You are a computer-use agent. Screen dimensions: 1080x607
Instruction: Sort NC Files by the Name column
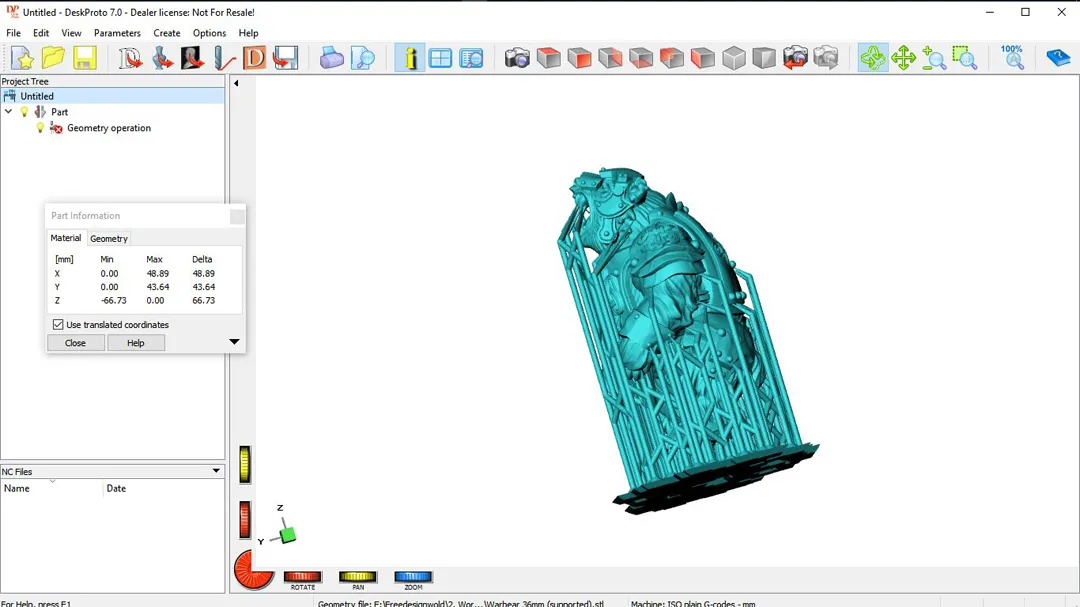(52, 488)
